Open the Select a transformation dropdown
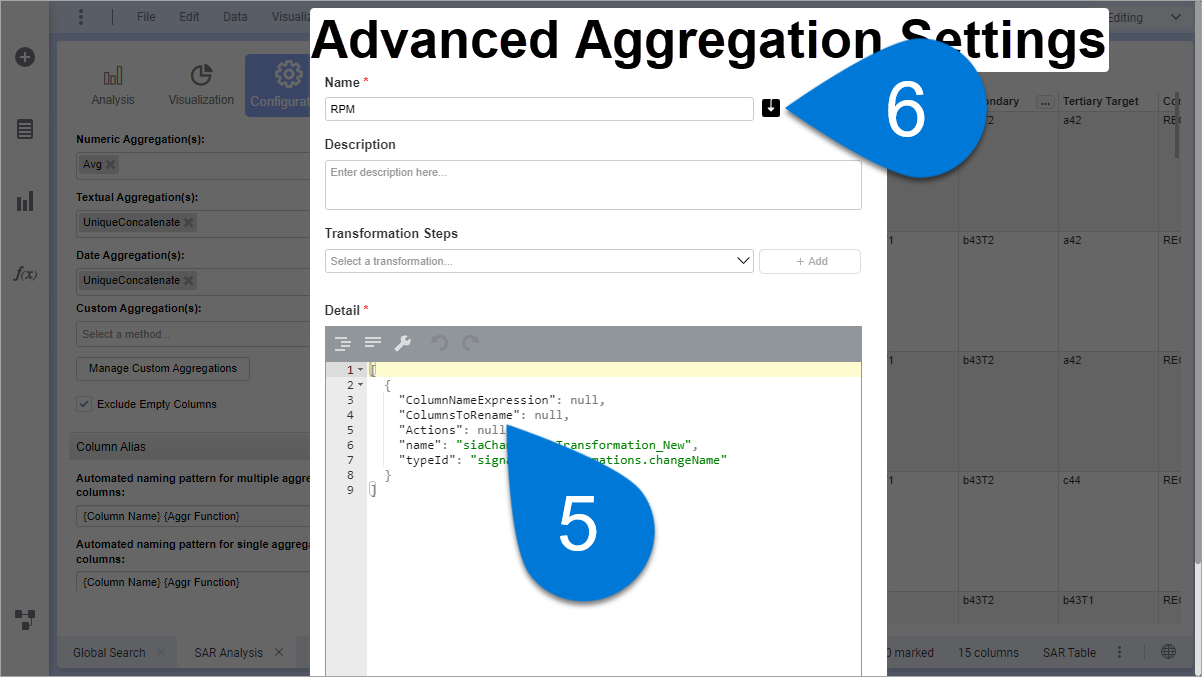The image size is (1202, 677). (x=539, y=261)
